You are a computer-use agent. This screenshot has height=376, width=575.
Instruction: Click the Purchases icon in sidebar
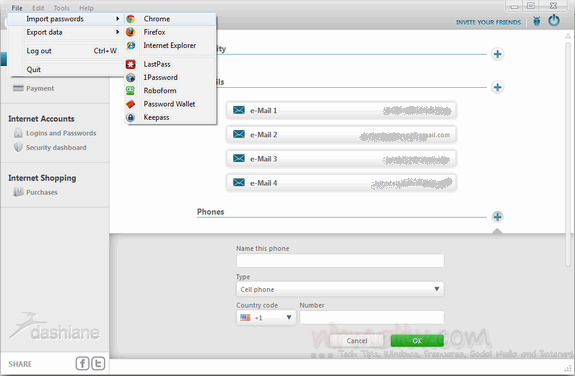pyautogui.click(x=18, y=192)
